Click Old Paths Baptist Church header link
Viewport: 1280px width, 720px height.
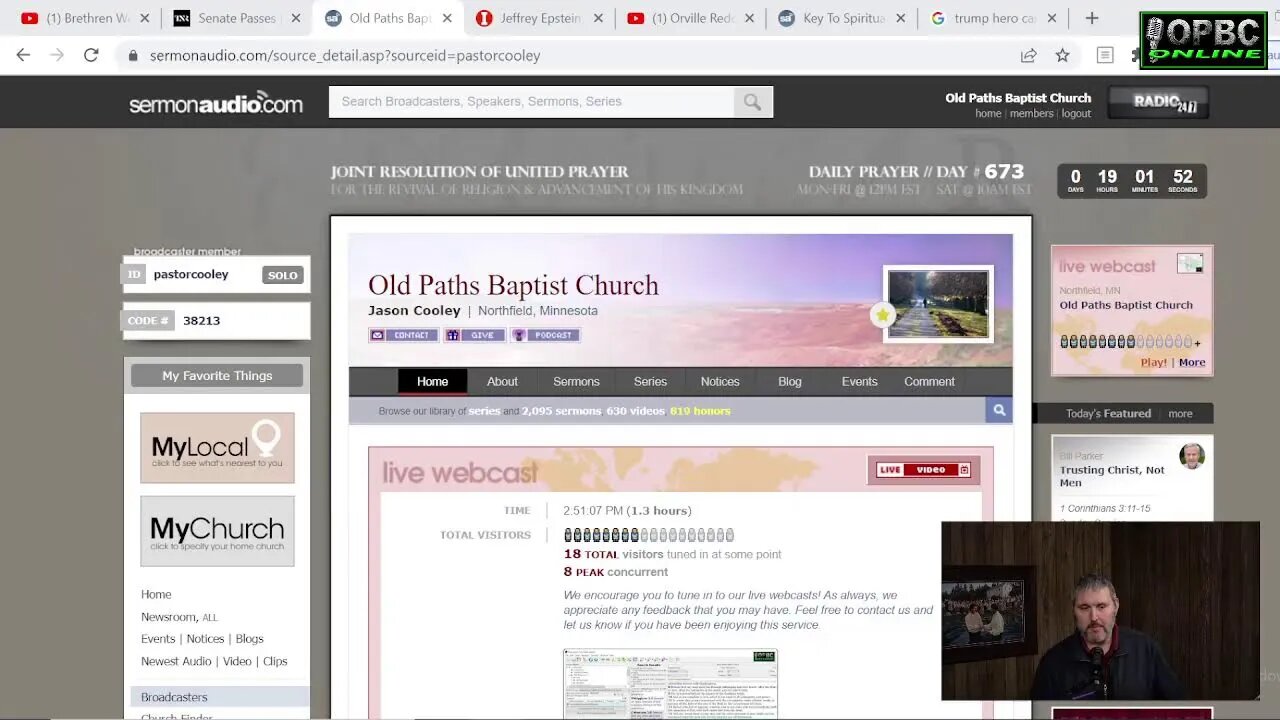(x=1018, y=98)
